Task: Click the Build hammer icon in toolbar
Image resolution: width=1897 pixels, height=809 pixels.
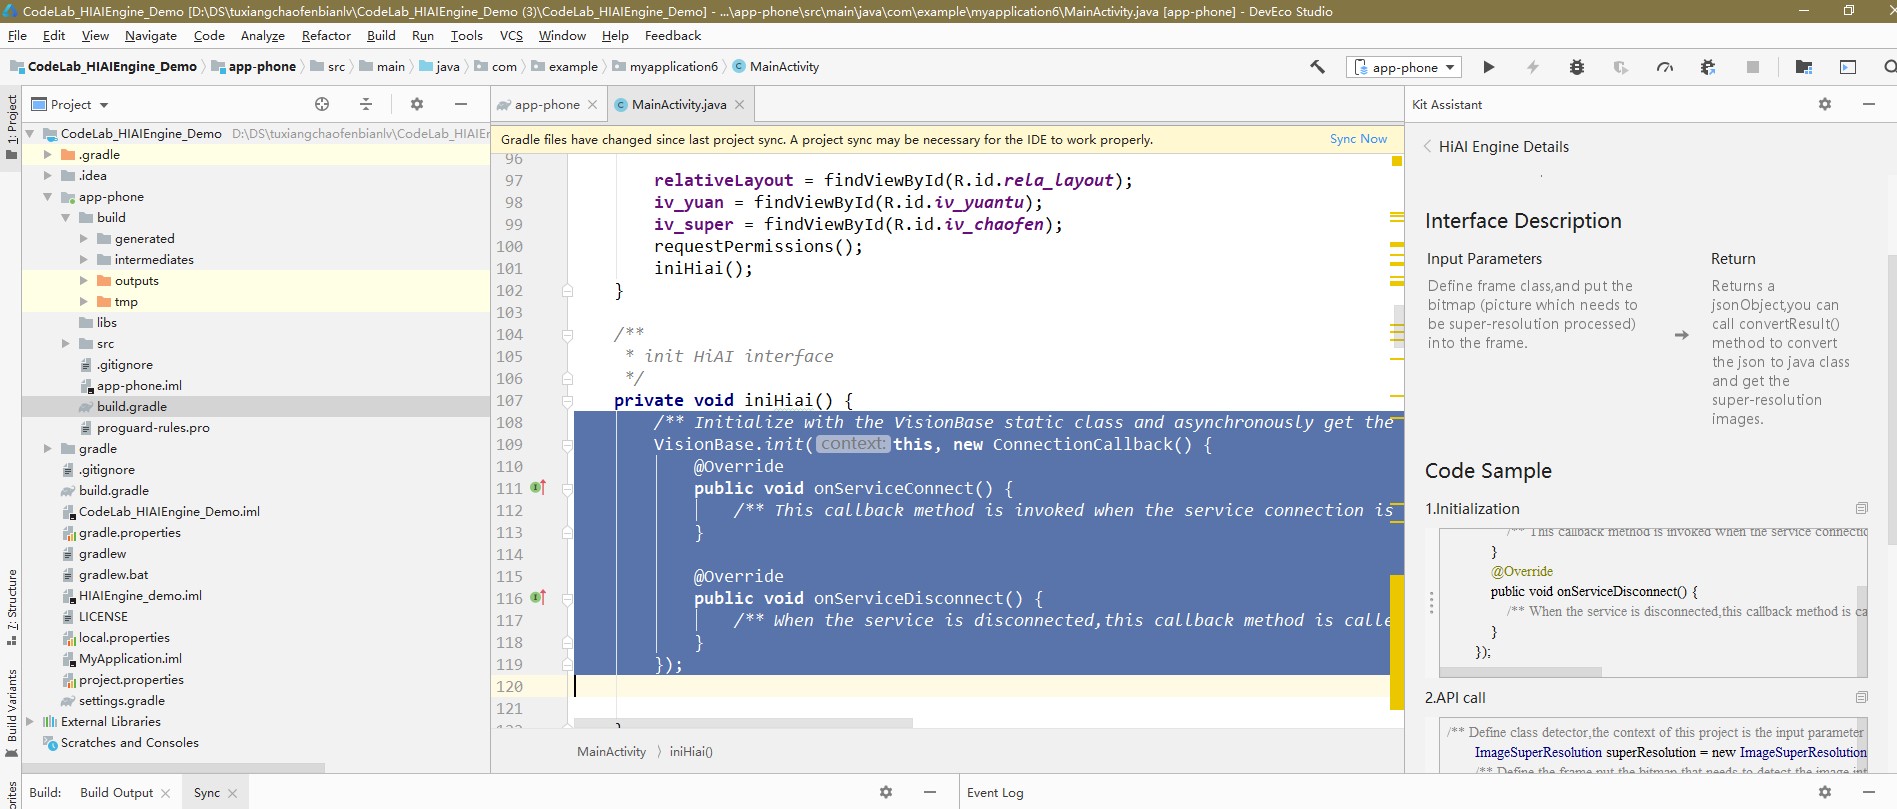Action: pos(1318,67)
